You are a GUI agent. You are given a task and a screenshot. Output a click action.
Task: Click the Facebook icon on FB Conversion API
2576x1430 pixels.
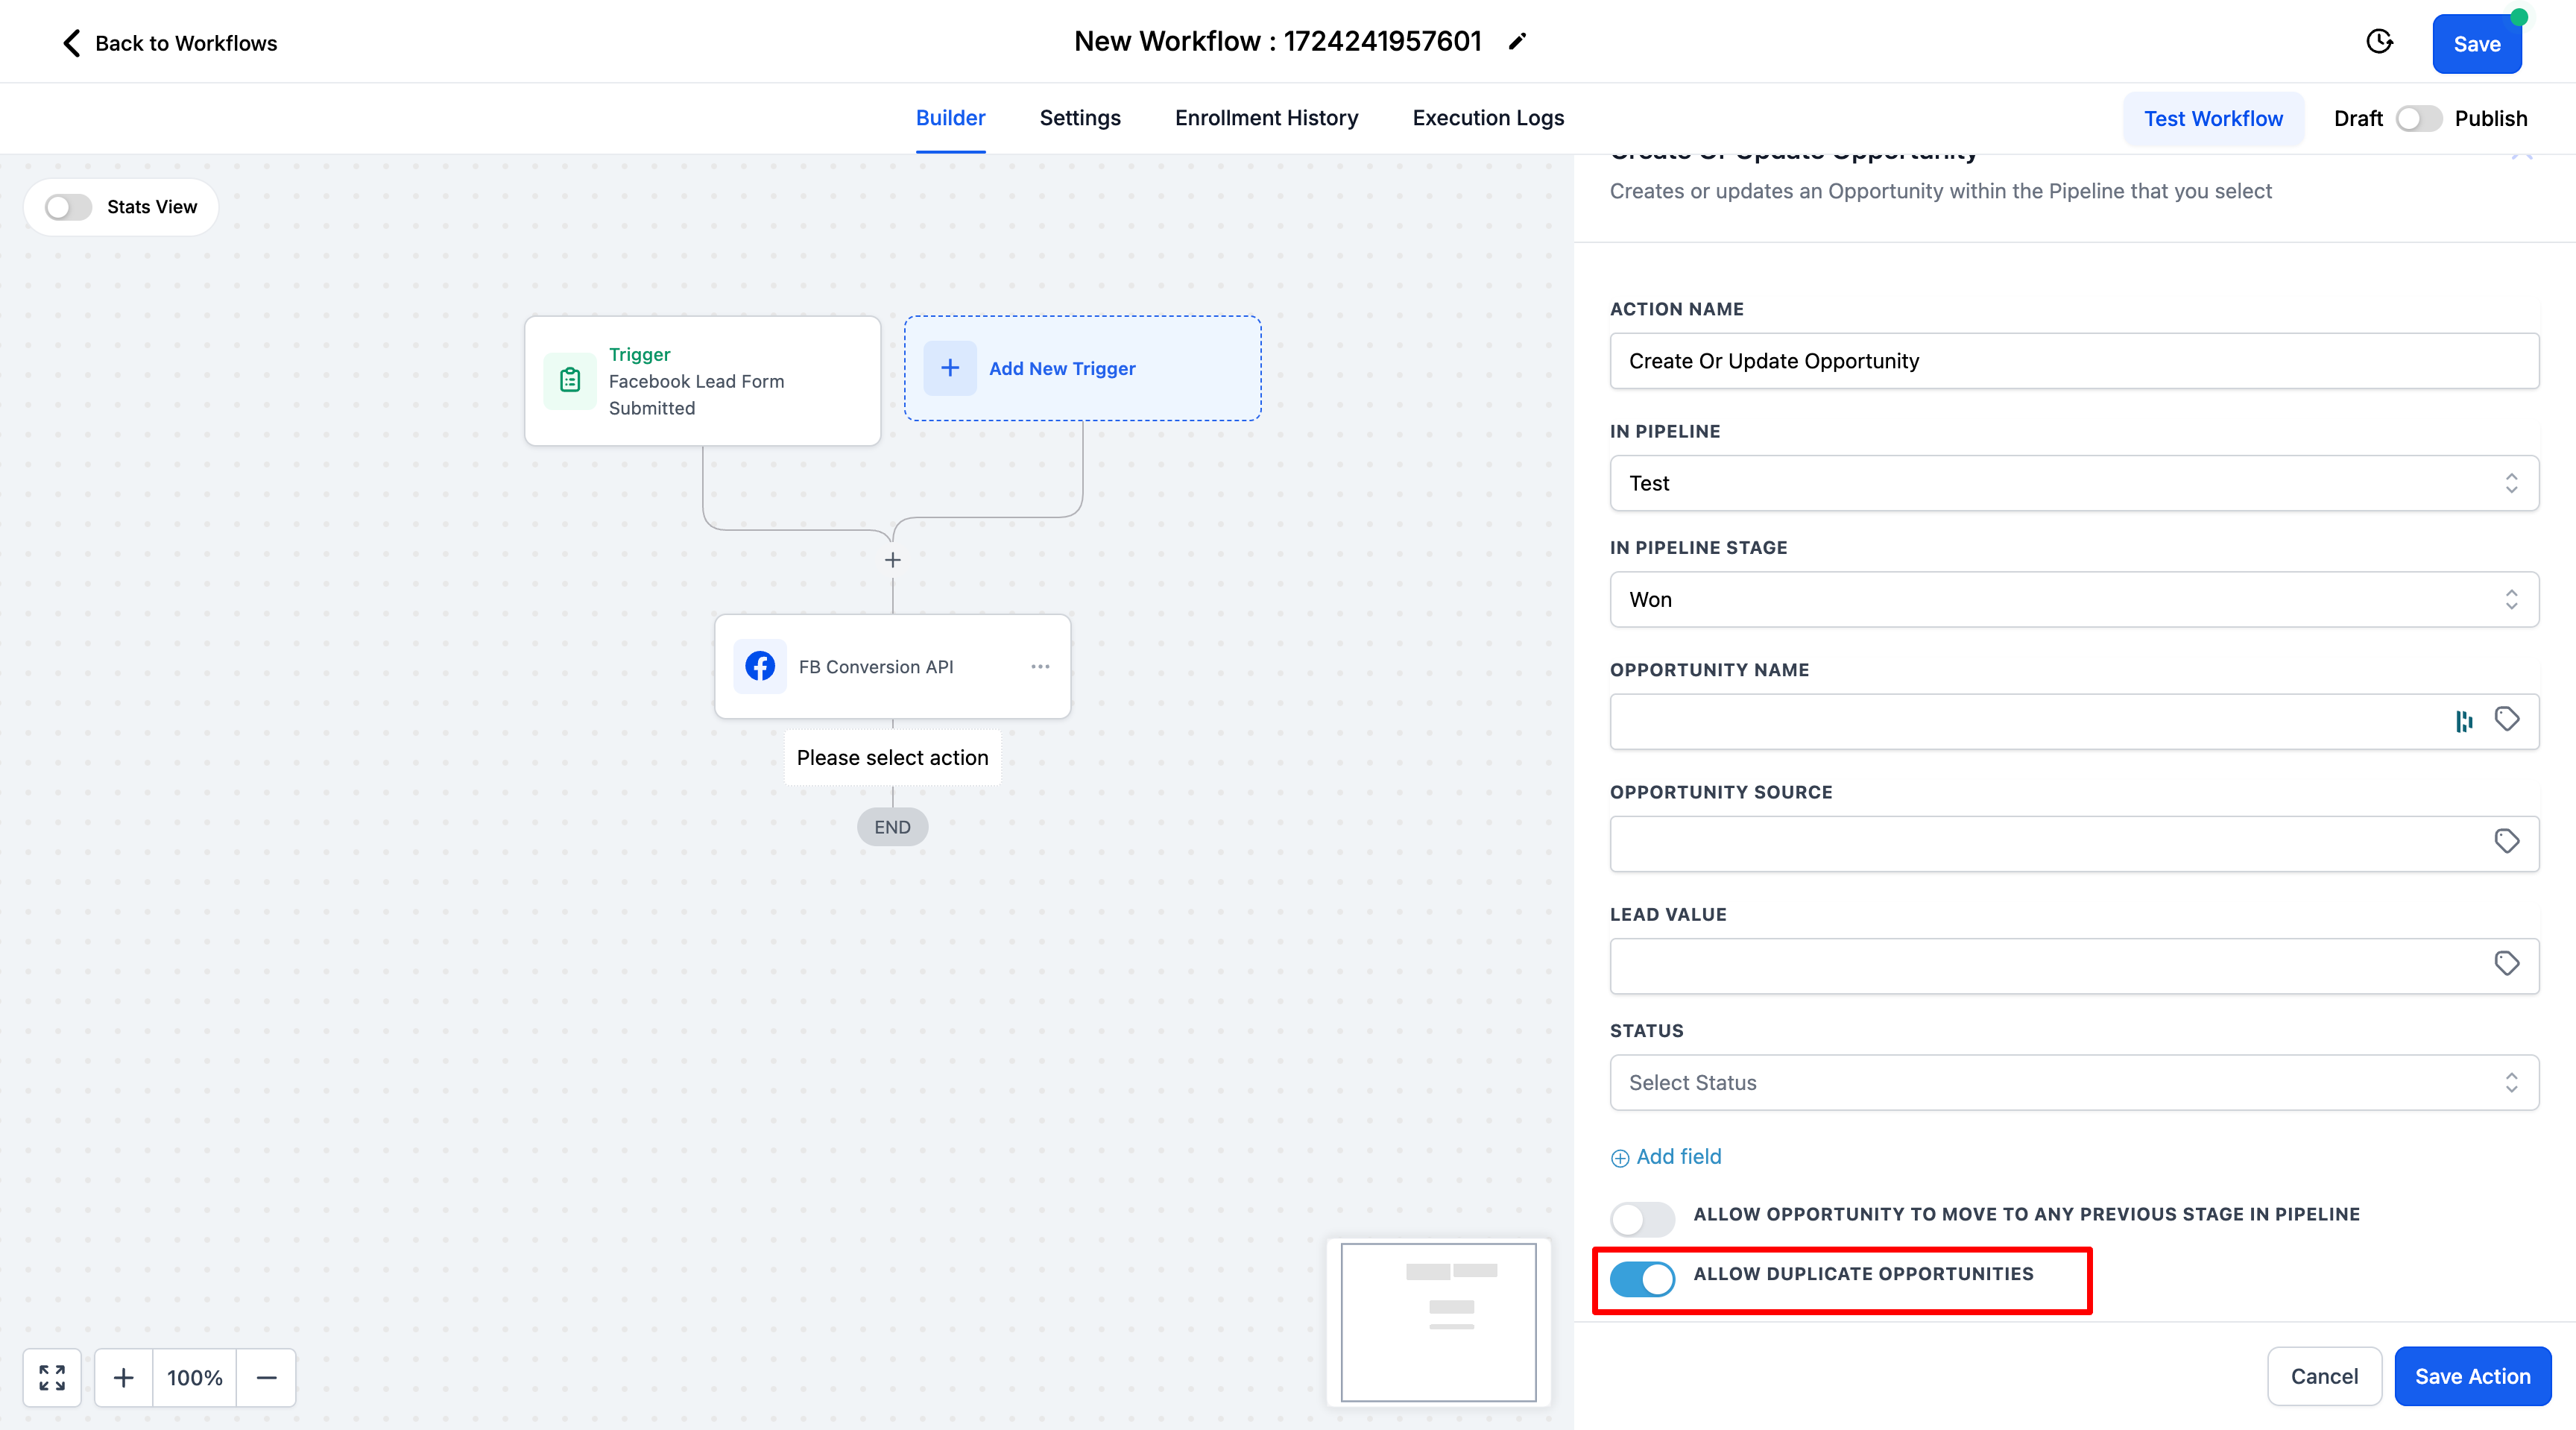760,666
